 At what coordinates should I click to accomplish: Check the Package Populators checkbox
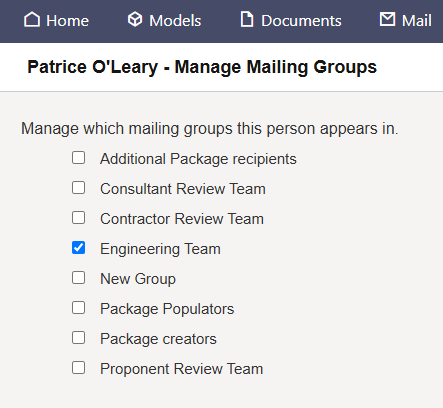(78, 308)
